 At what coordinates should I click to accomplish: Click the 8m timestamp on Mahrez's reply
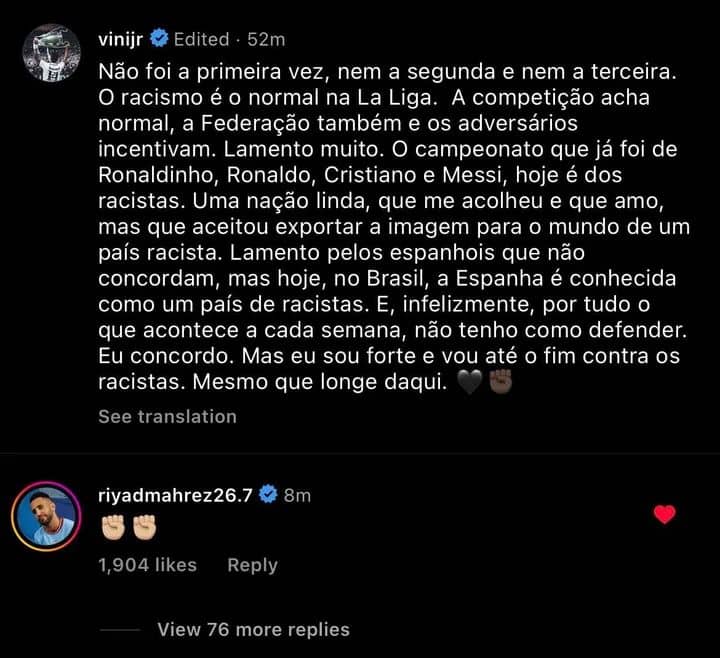(x=297, y=494)
